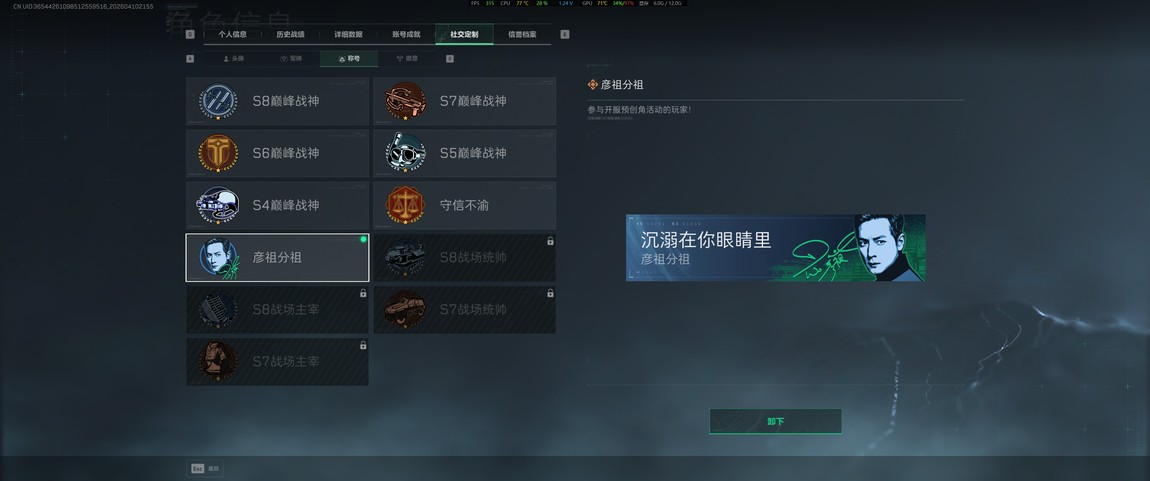This screenshot has height=481, width=1150.
Task: Pick the S6巅峰战神 gold emblem
Action: point(218,153)
